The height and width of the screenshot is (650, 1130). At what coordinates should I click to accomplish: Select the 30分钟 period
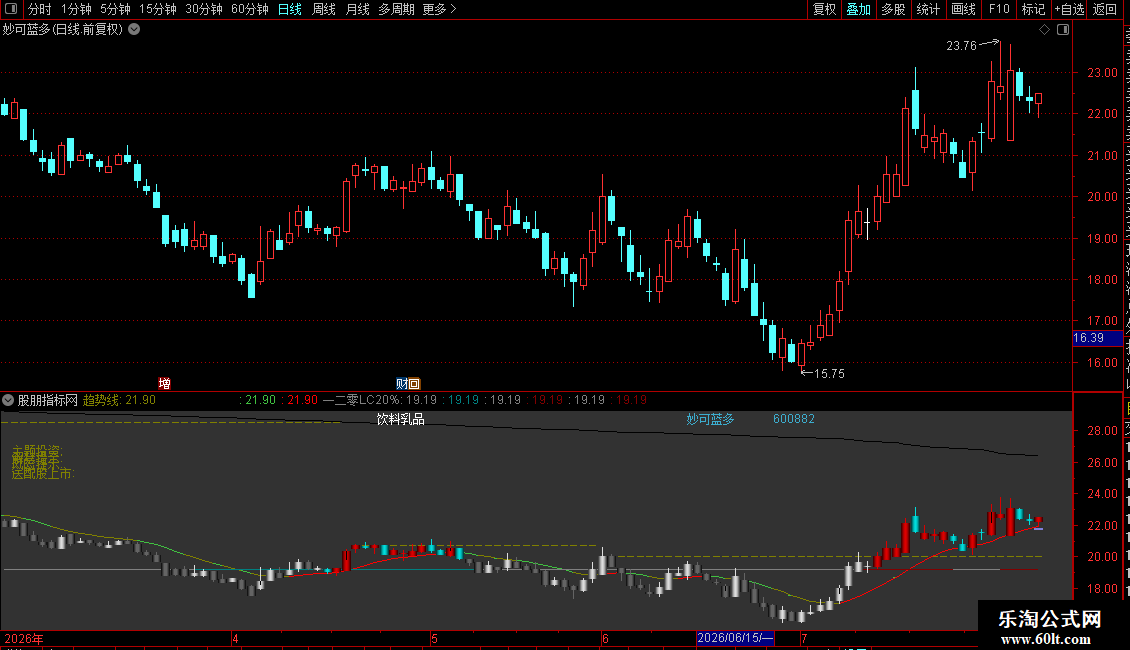click(204, 9)
